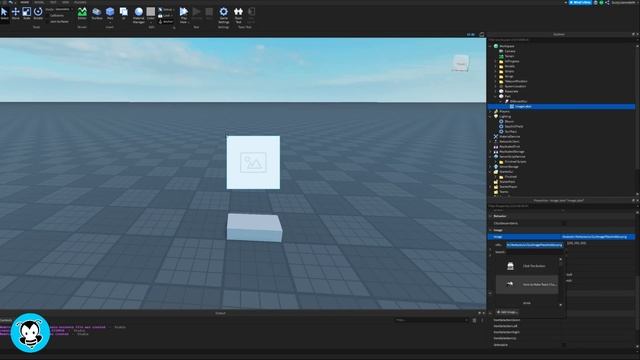Click the image asset ID input field
The width and height of the screenshot is (640, 360).
tap(535, 245)
